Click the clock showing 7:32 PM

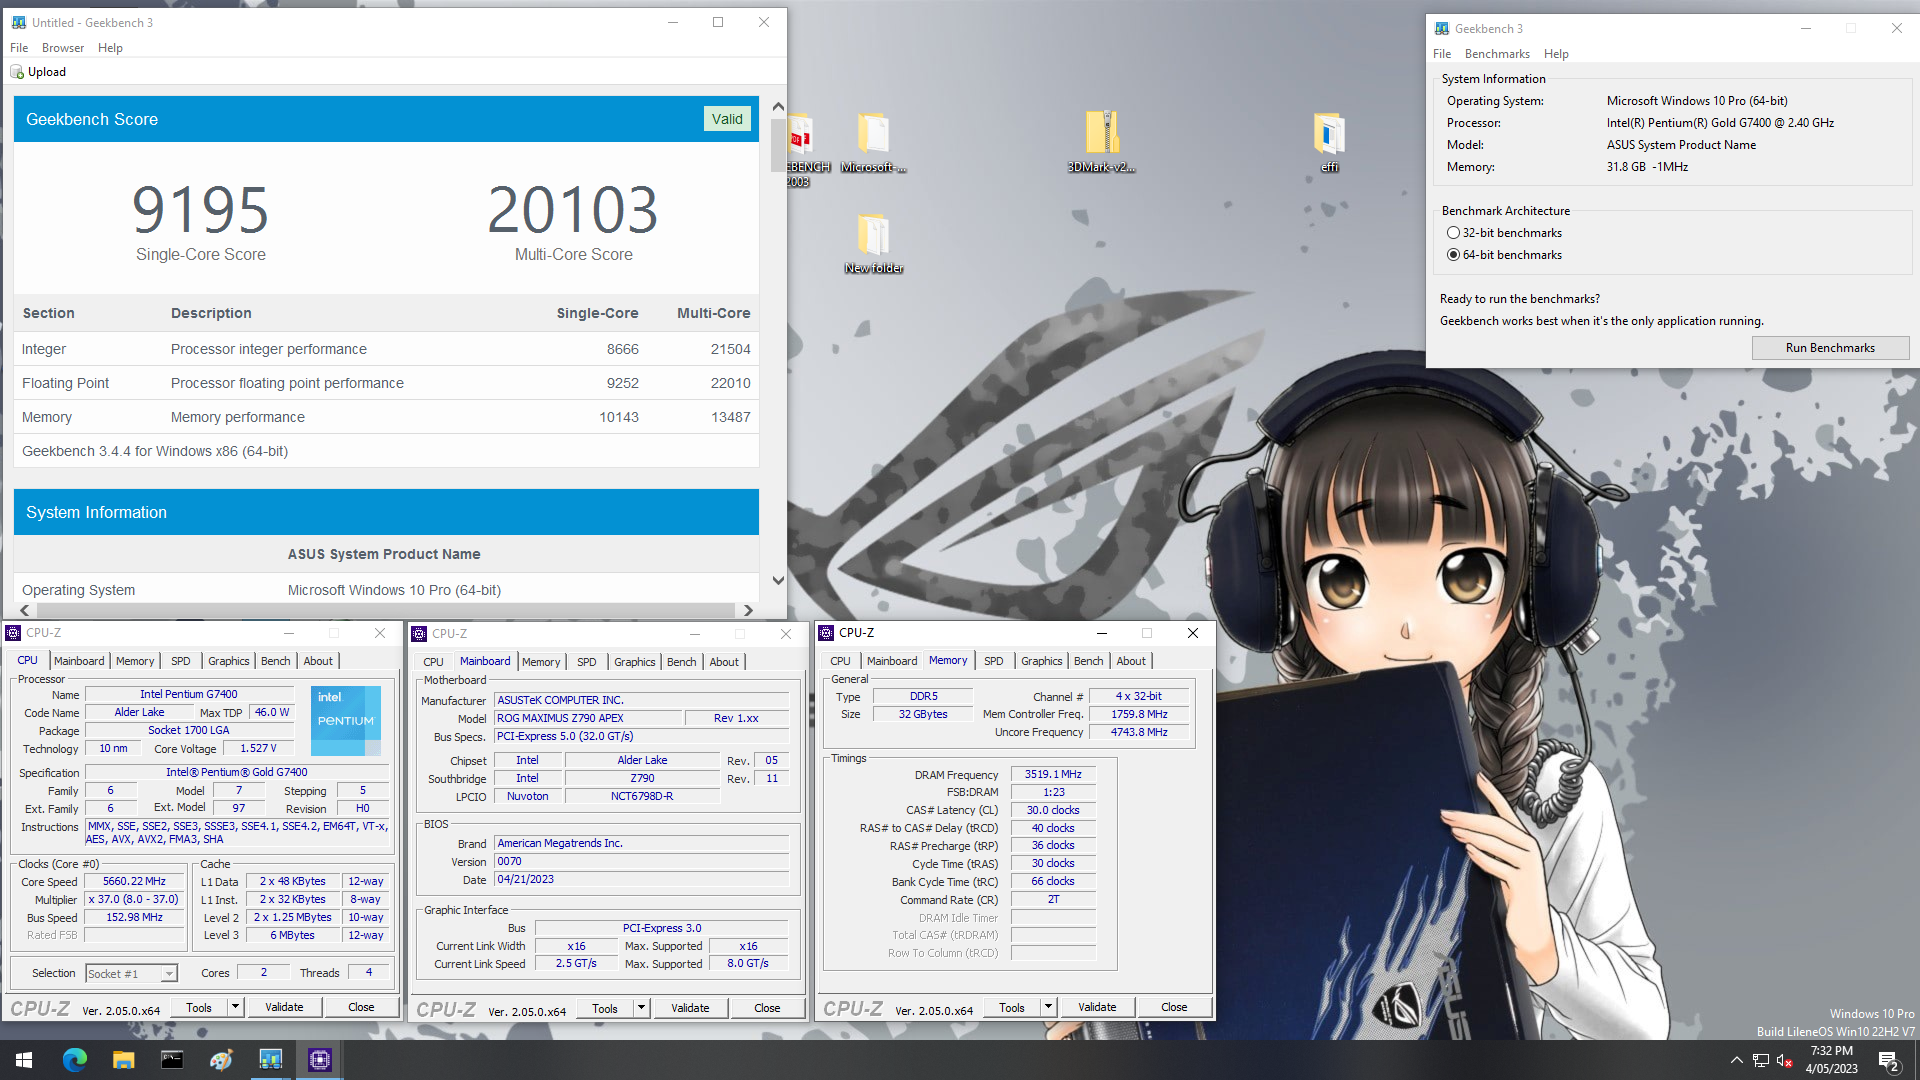click(x=1831, y=1051)
